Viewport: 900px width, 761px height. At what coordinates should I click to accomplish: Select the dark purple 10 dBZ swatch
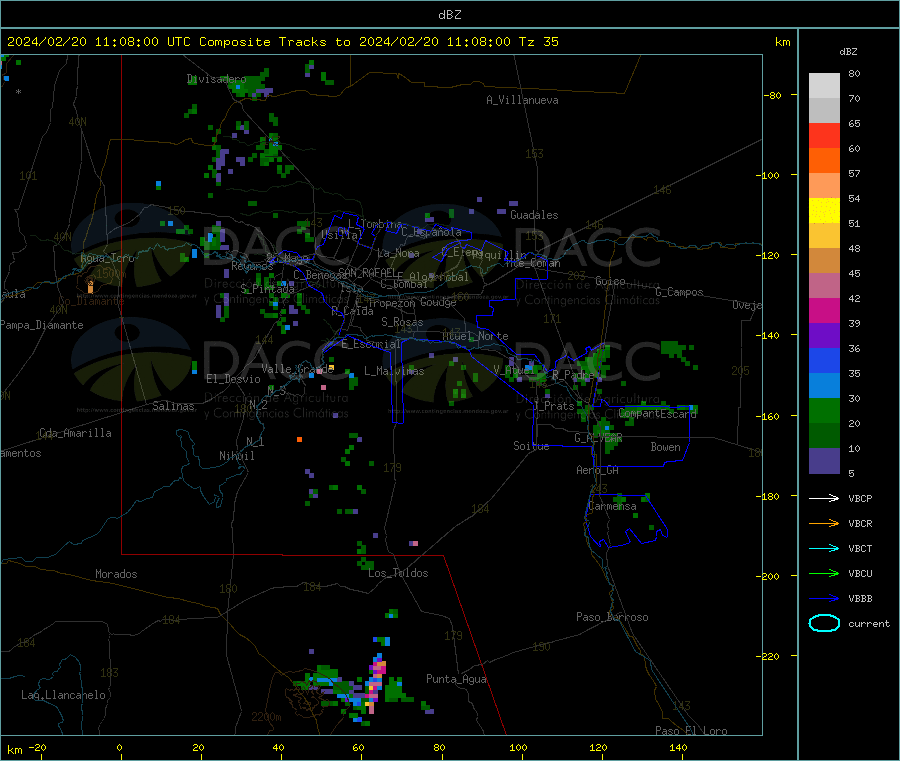[x=824, y=461]
